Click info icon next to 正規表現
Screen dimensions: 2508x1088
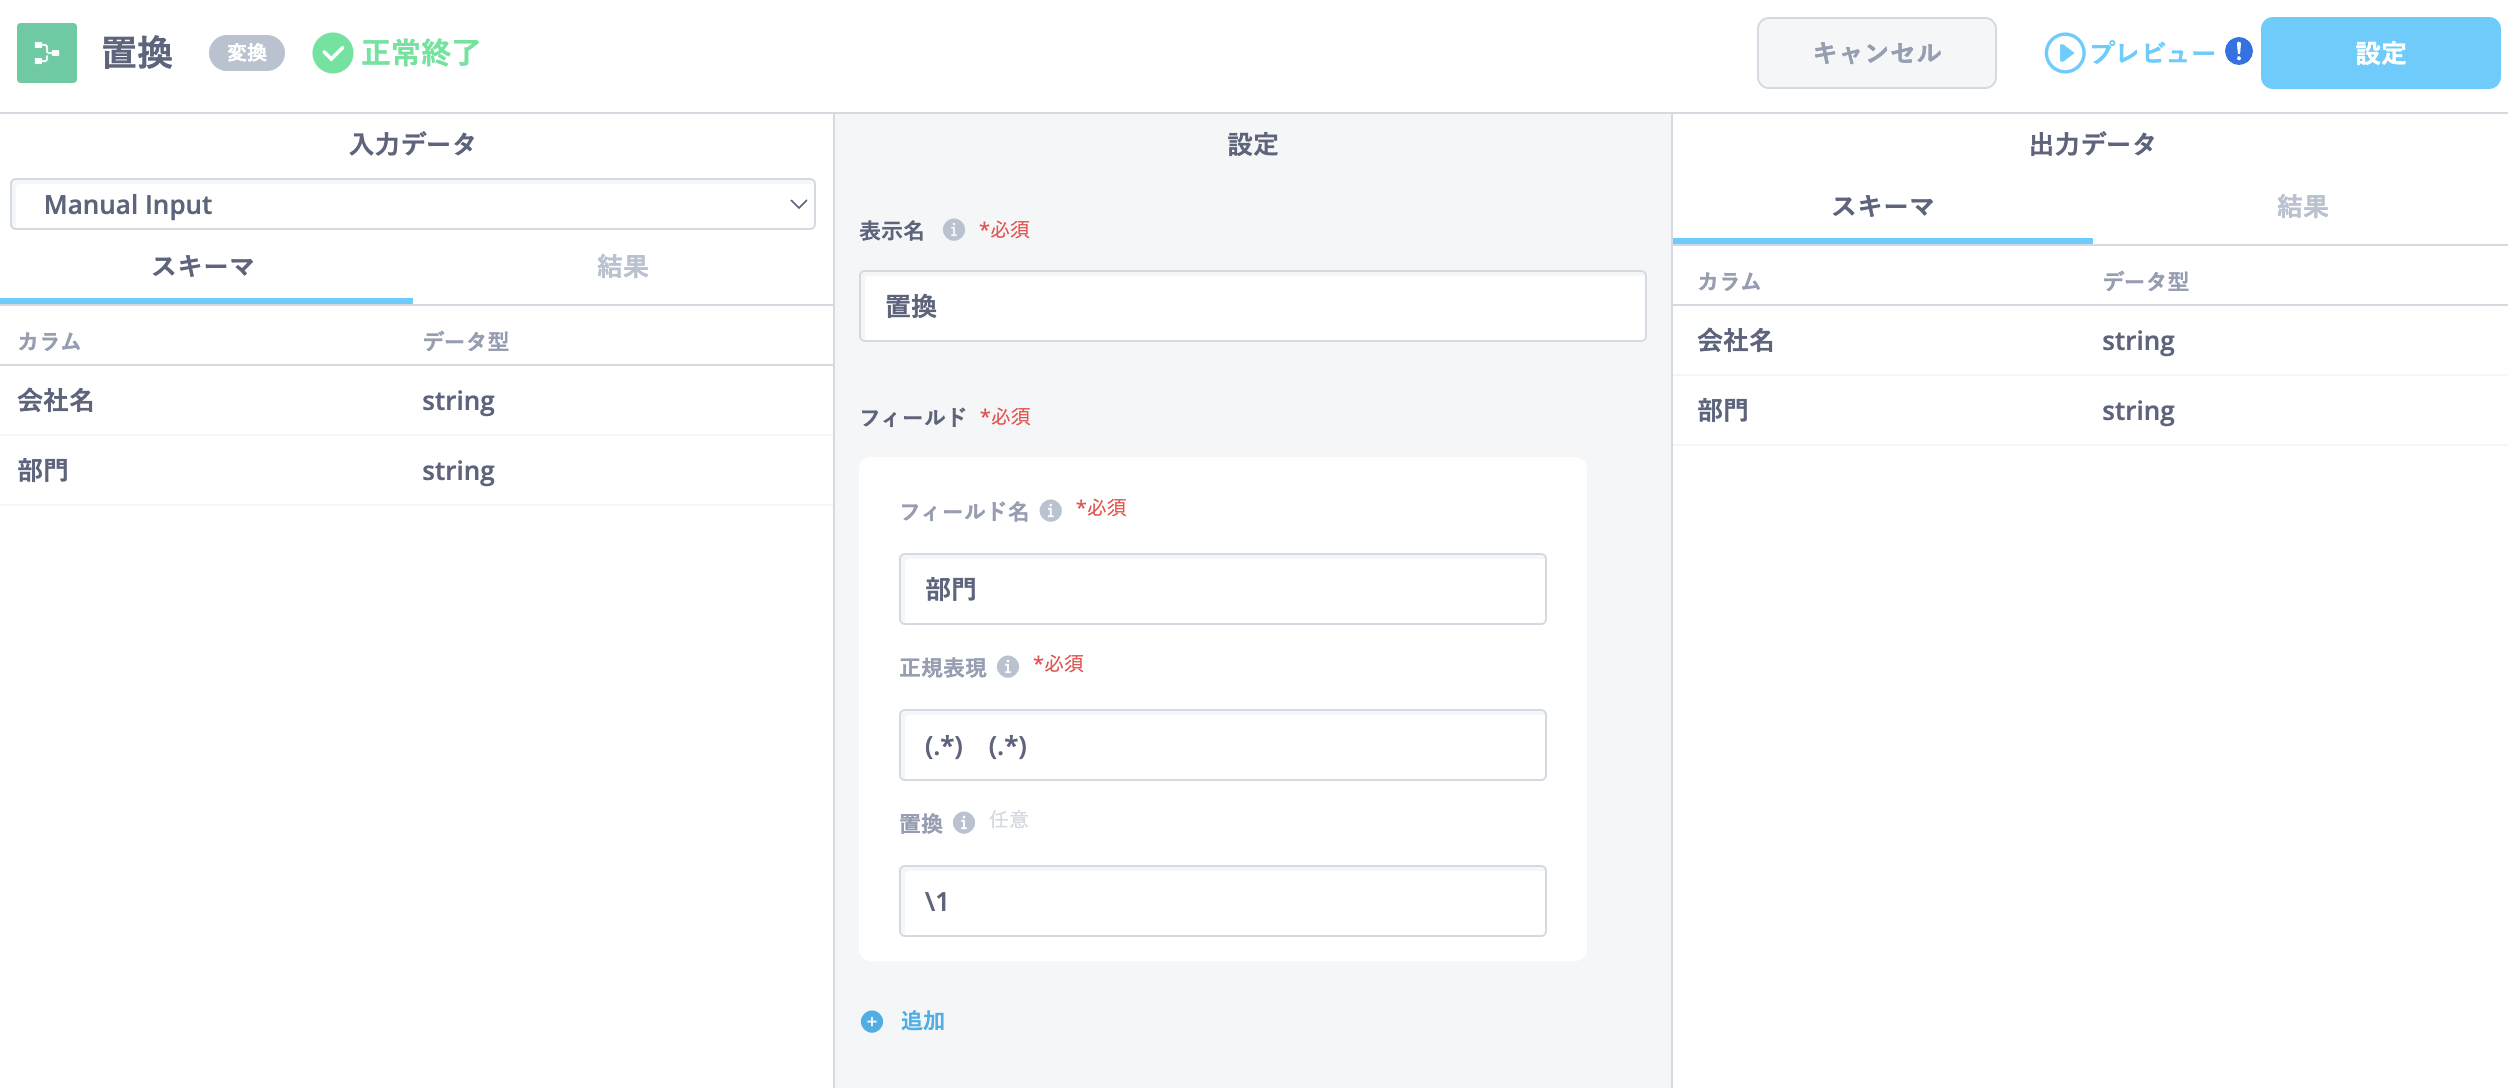point(1008,666)
